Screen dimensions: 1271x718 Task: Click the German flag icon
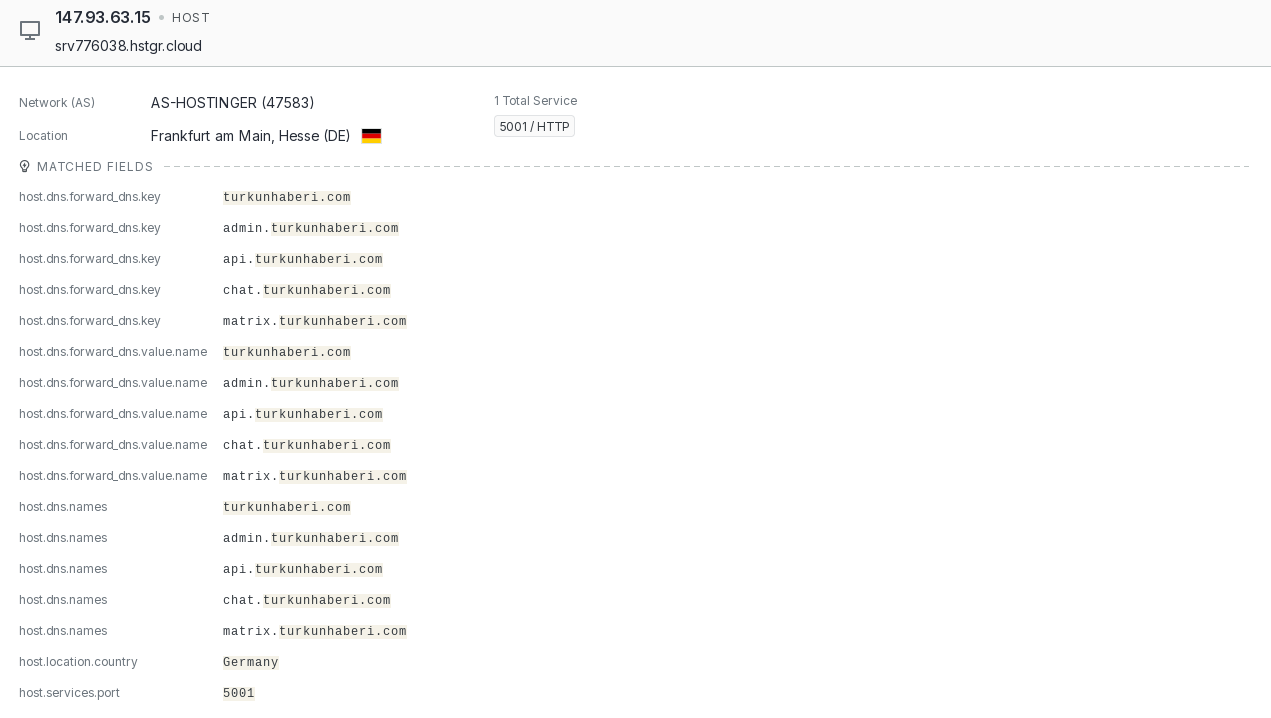coord(371,136)
